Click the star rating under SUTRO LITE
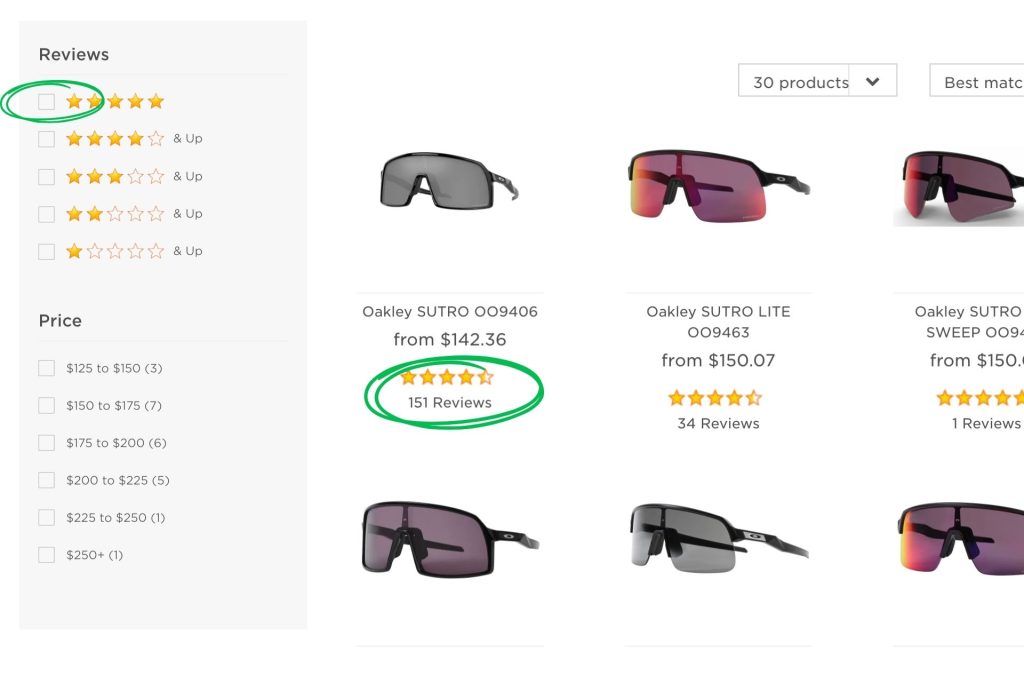 pos(715,397)
